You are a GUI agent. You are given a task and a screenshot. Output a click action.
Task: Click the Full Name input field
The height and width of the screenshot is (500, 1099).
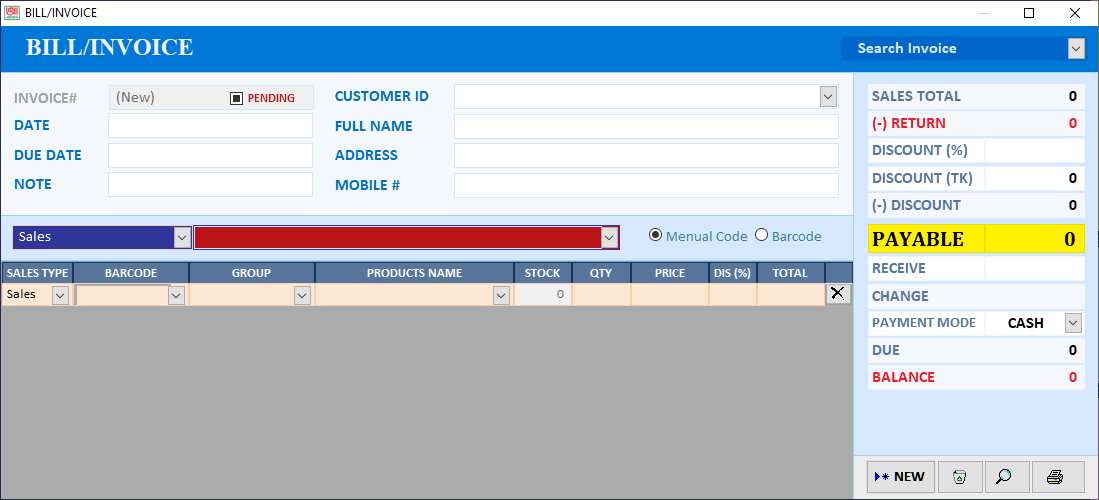(x=646, y=126)
